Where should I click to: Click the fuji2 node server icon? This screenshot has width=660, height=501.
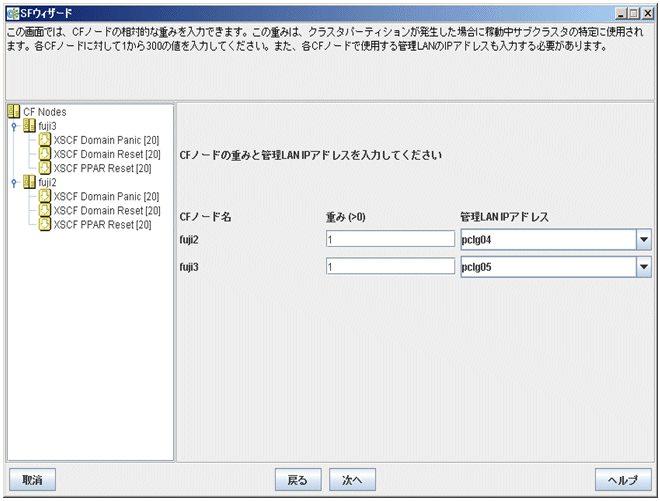tap(29, 182)
